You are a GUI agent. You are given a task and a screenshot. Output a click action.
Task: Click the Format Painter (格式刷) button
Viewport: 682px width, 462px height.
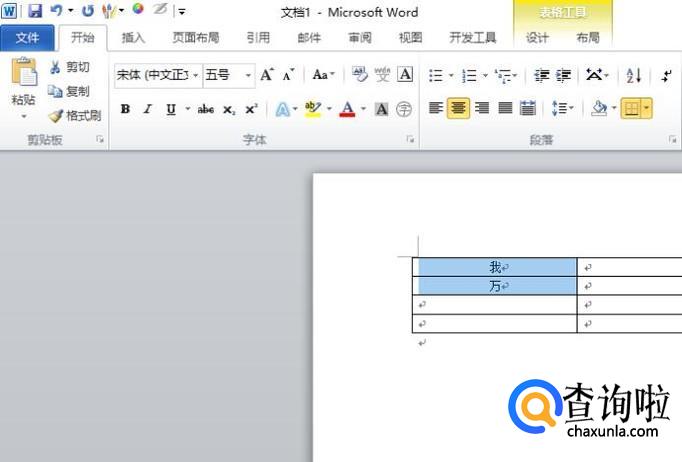click(x=75, y=115)
